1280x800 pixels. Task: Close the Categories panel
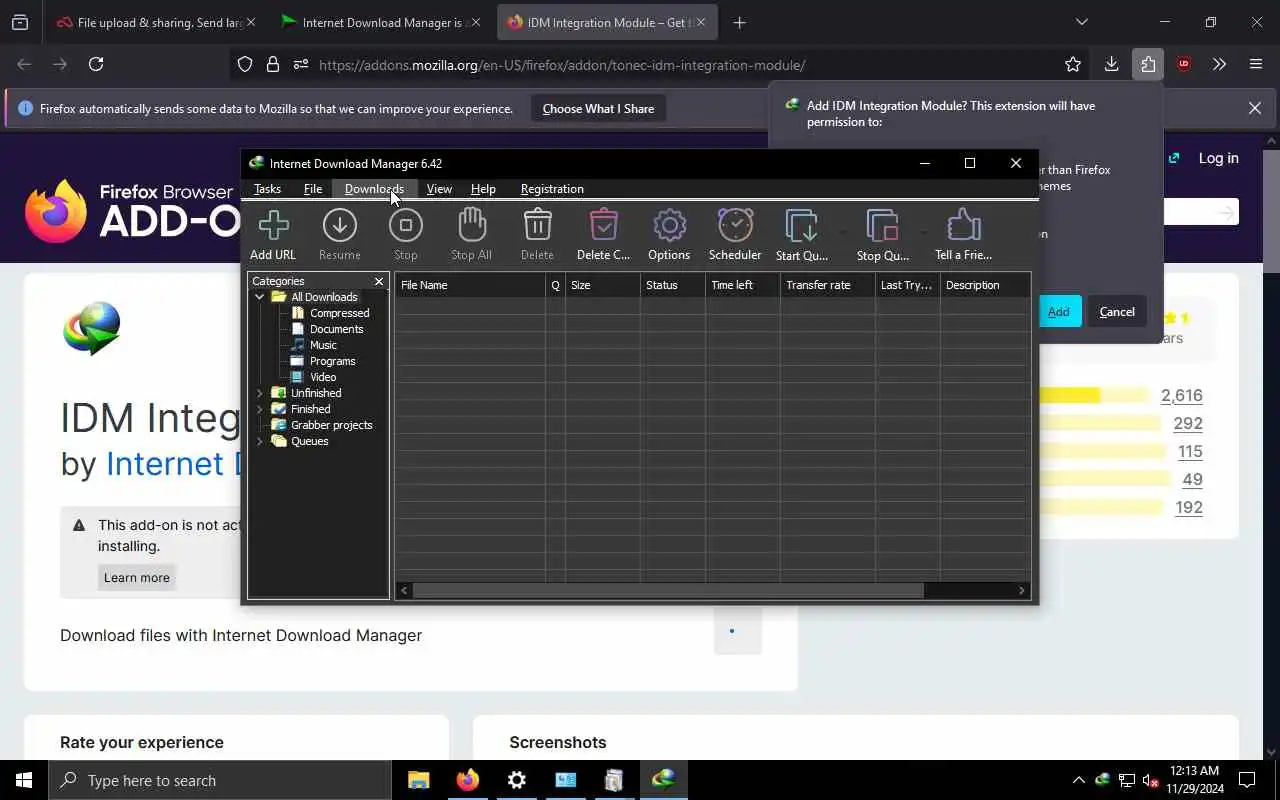(x=379, y=281)
